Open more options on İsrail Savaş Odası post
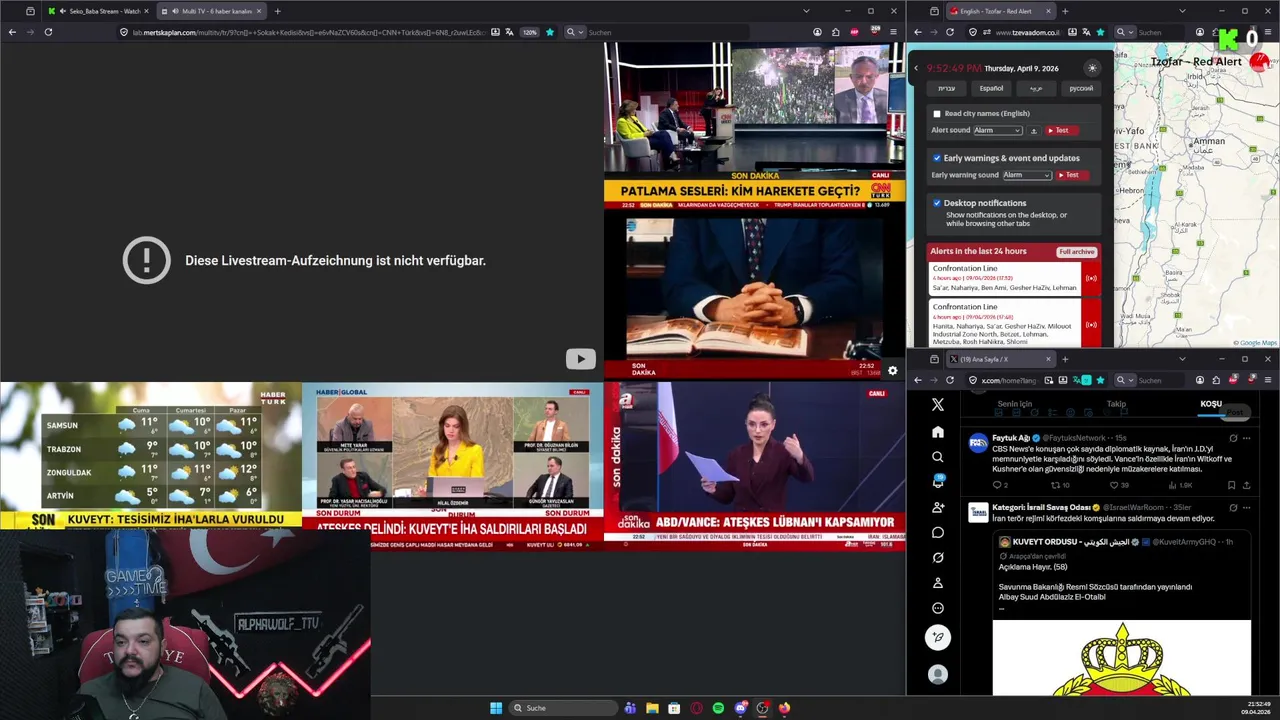Screen dimensions: 1280x720 tap(1246, 507)
